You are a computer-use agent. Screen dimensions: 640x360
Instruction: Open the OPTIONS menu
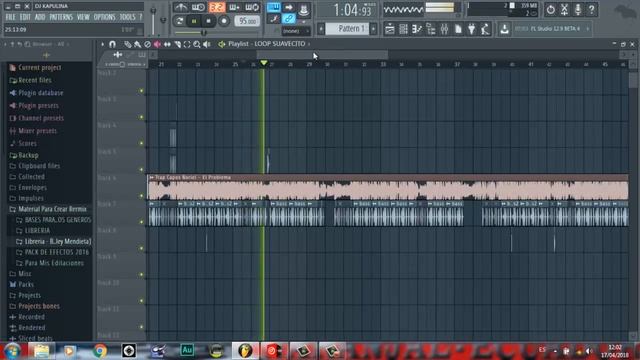(104, 17)
